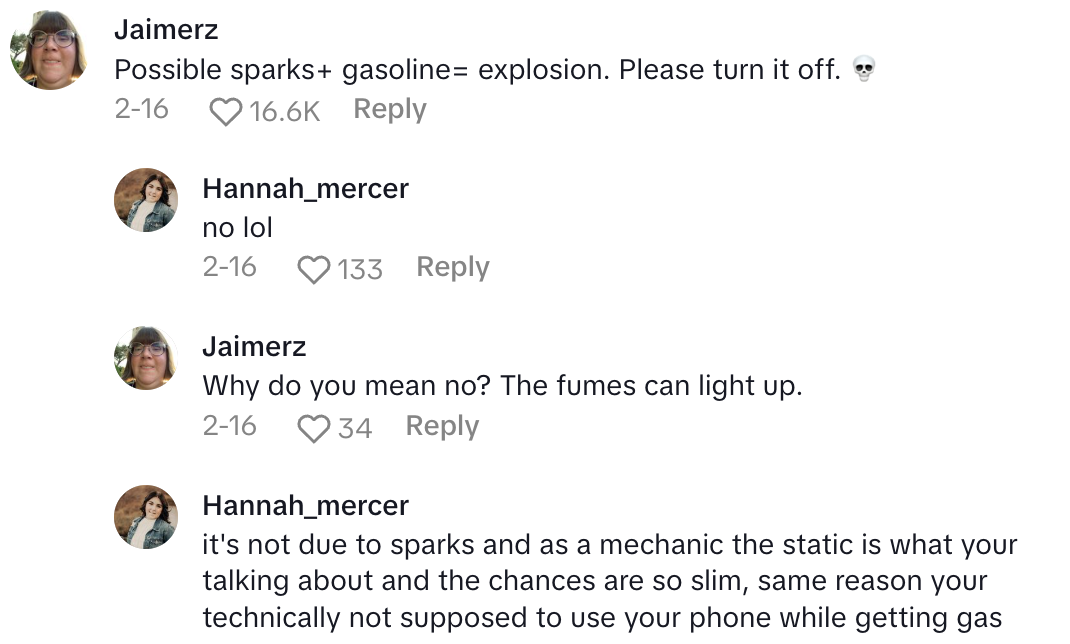Open the Jaimerz username above "Why do you mean no?"
Viewport: 1070px width, 644px height.
click(x=254, y=347)
